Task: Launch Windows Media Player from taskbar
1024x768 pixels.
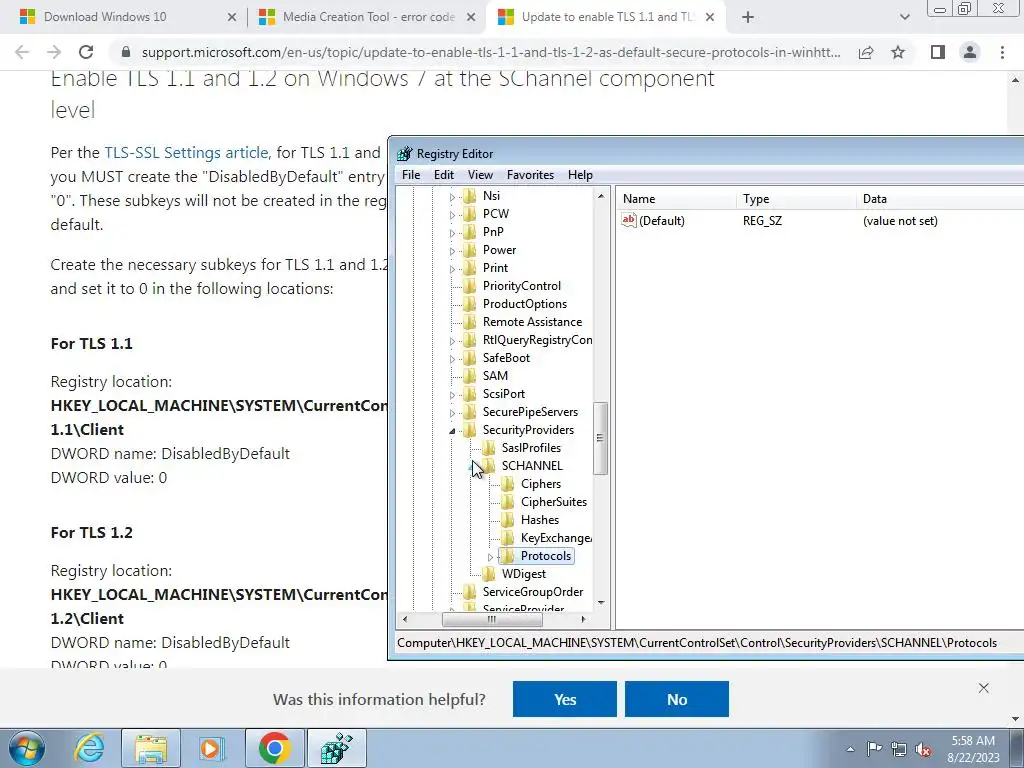Action: click(212, 748)
